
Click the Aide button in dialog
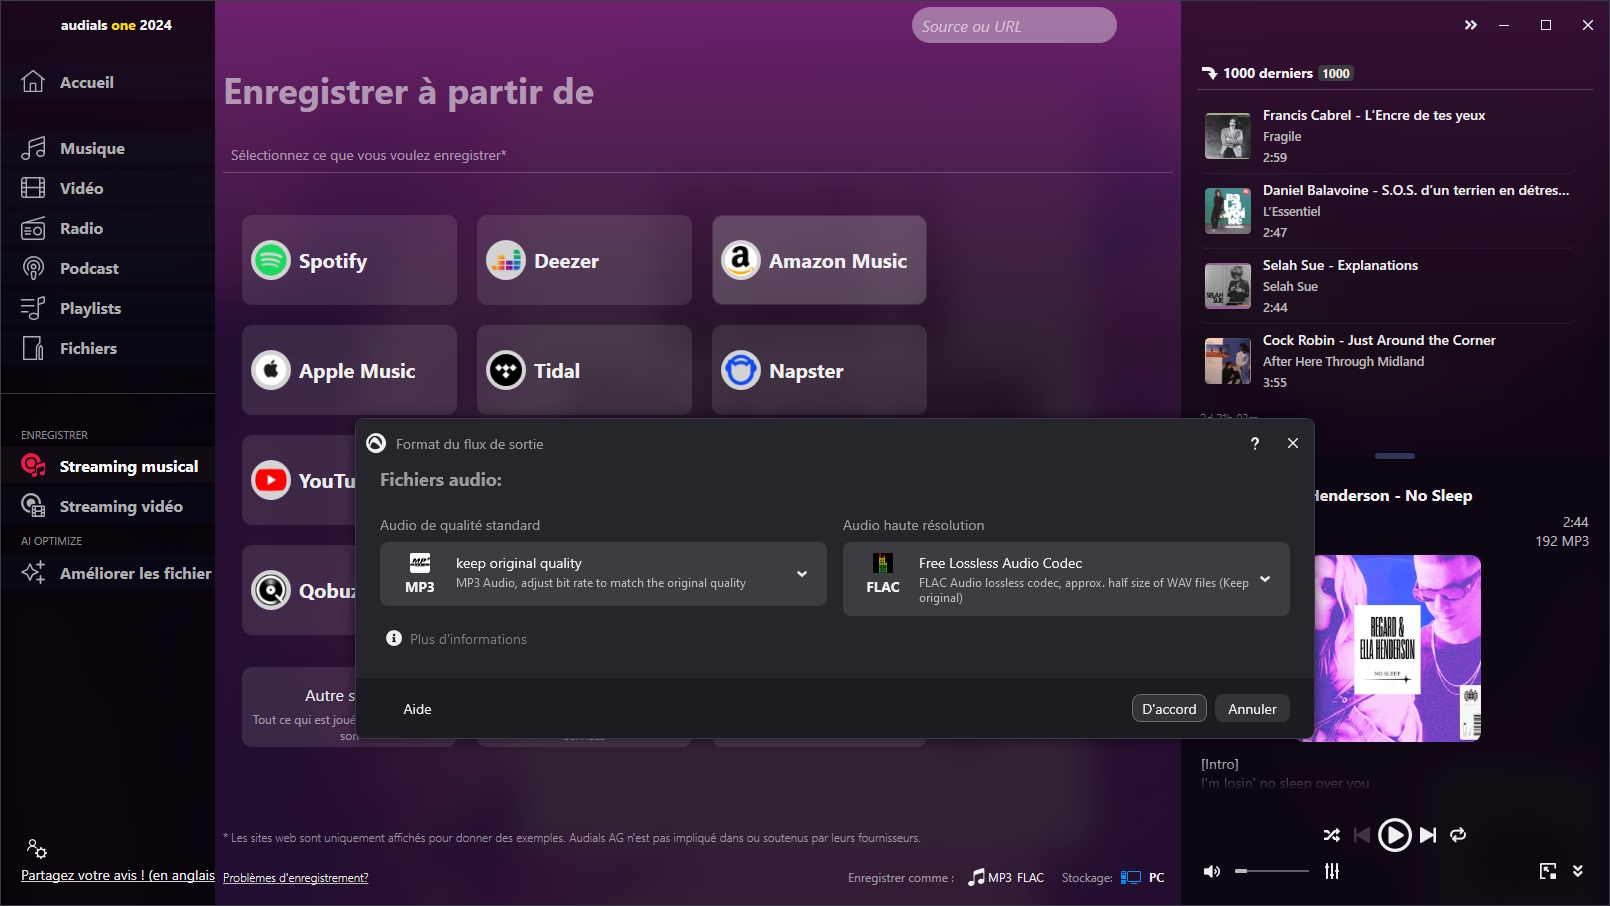pos(417,709)
